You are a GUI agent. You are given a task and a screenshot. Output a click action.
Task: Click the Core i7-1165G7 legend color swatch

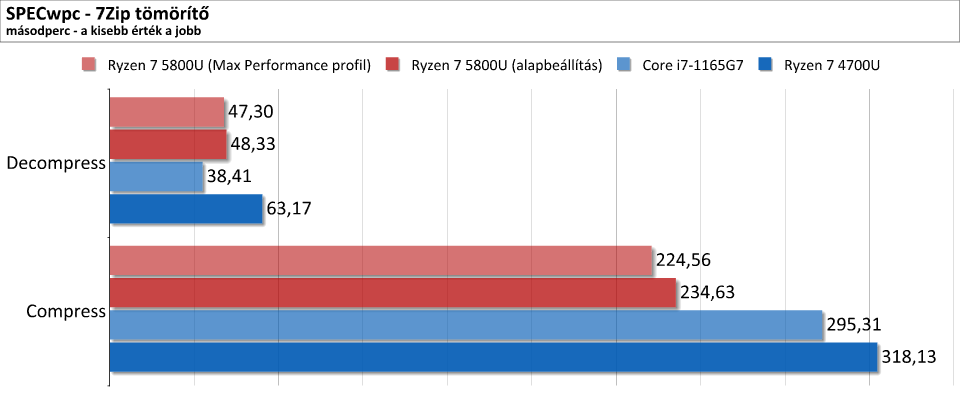(x=624, y=65)
